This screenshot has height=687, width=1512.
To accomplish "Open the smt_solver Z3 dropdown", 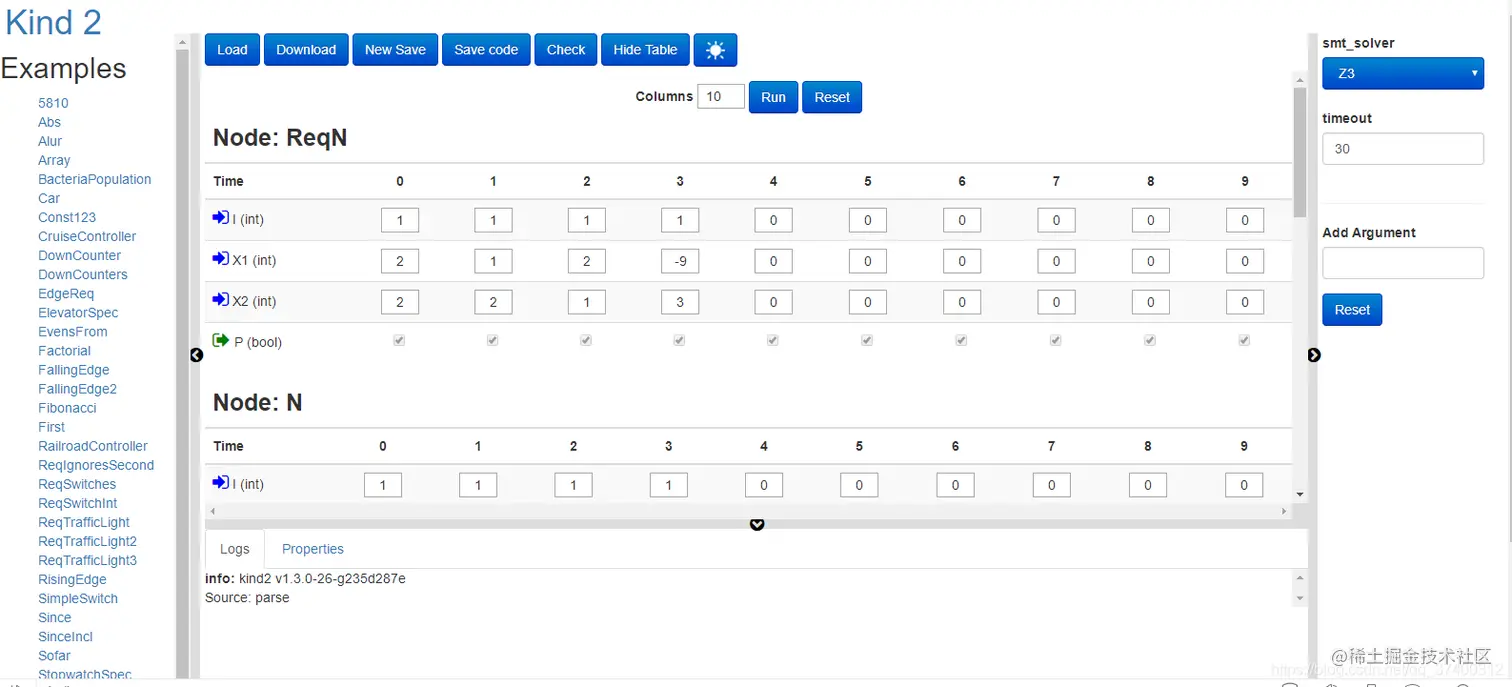I will [1403, 73].
